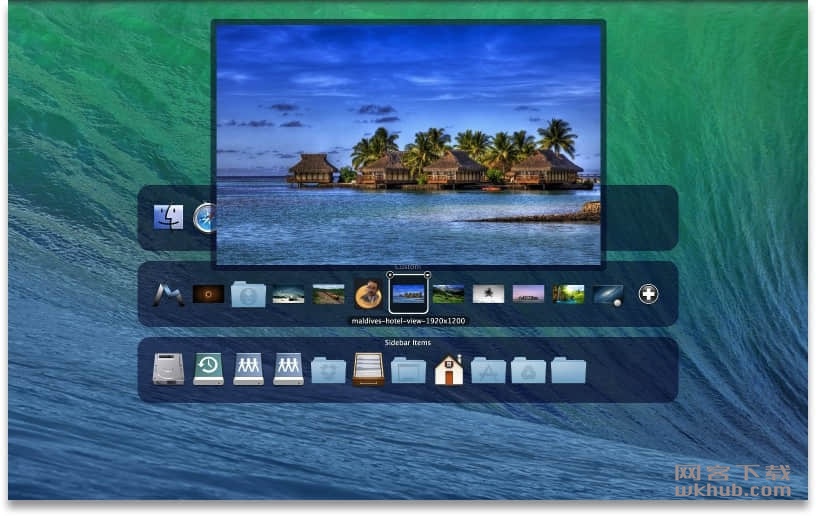816x516 pixels.
Task: Open the Applications folder icon
Action: click(x=488, y=370)
